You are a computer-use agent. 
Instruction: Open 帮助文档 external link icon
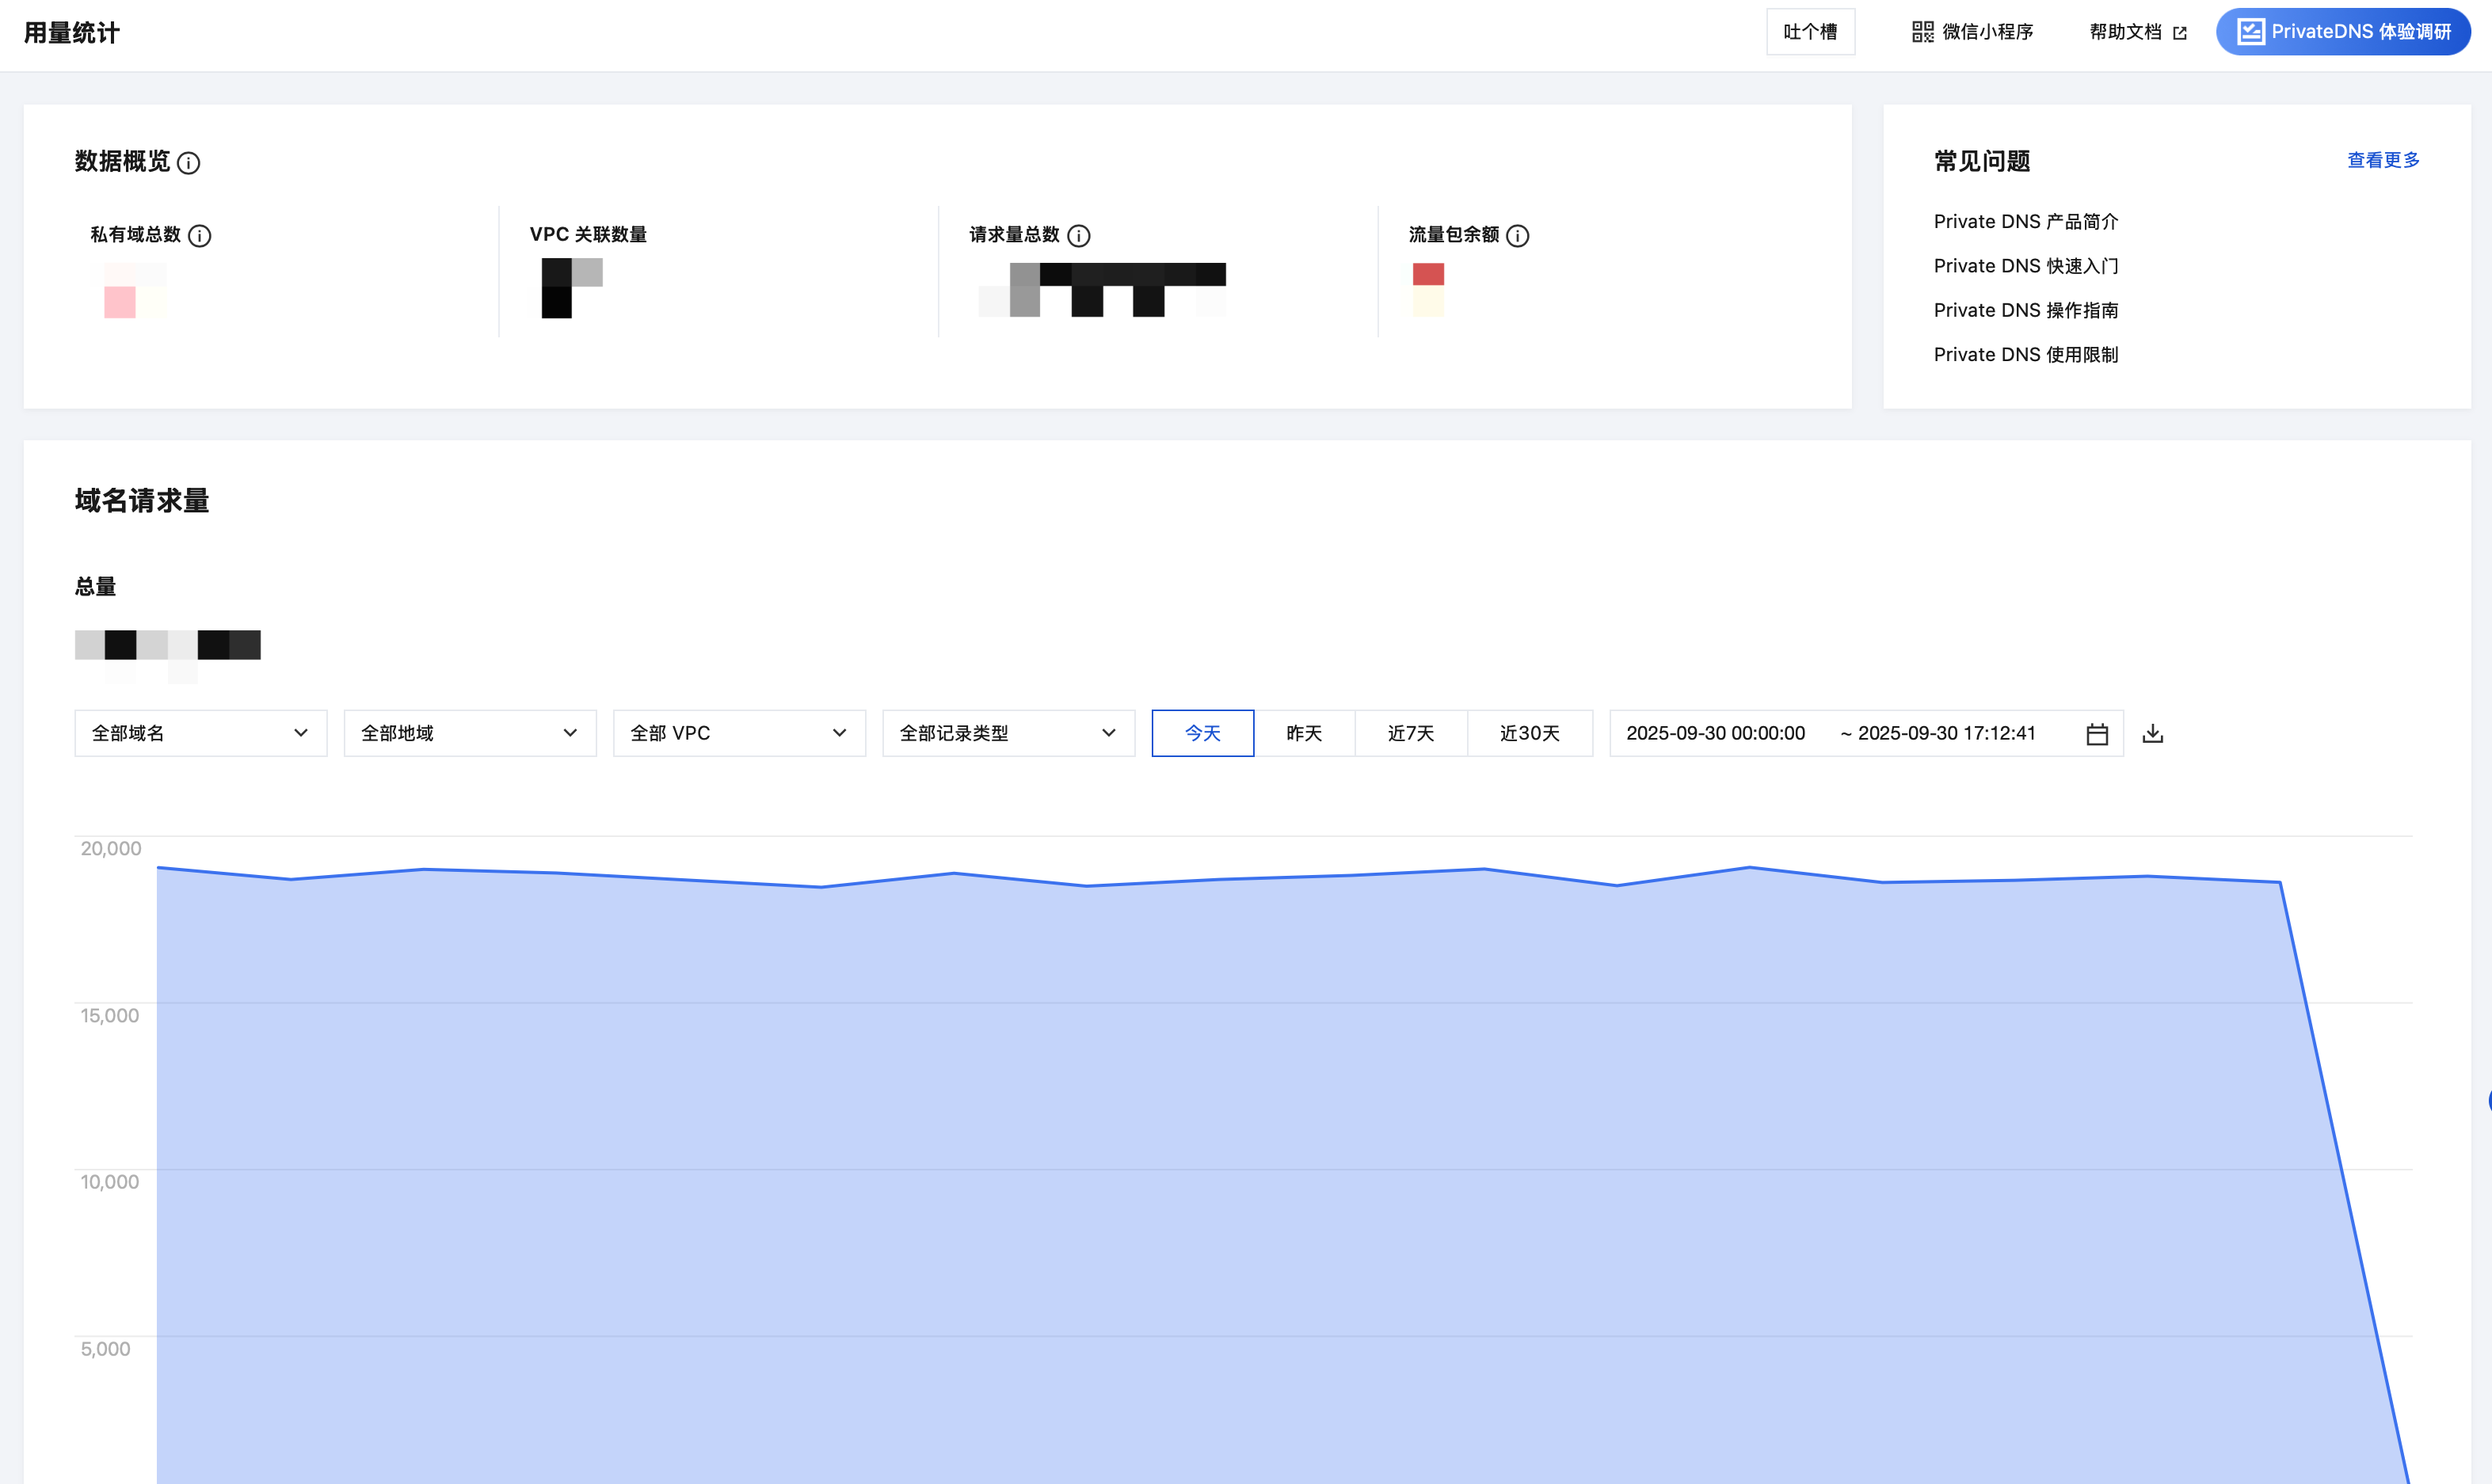(x=2180, y=33)
